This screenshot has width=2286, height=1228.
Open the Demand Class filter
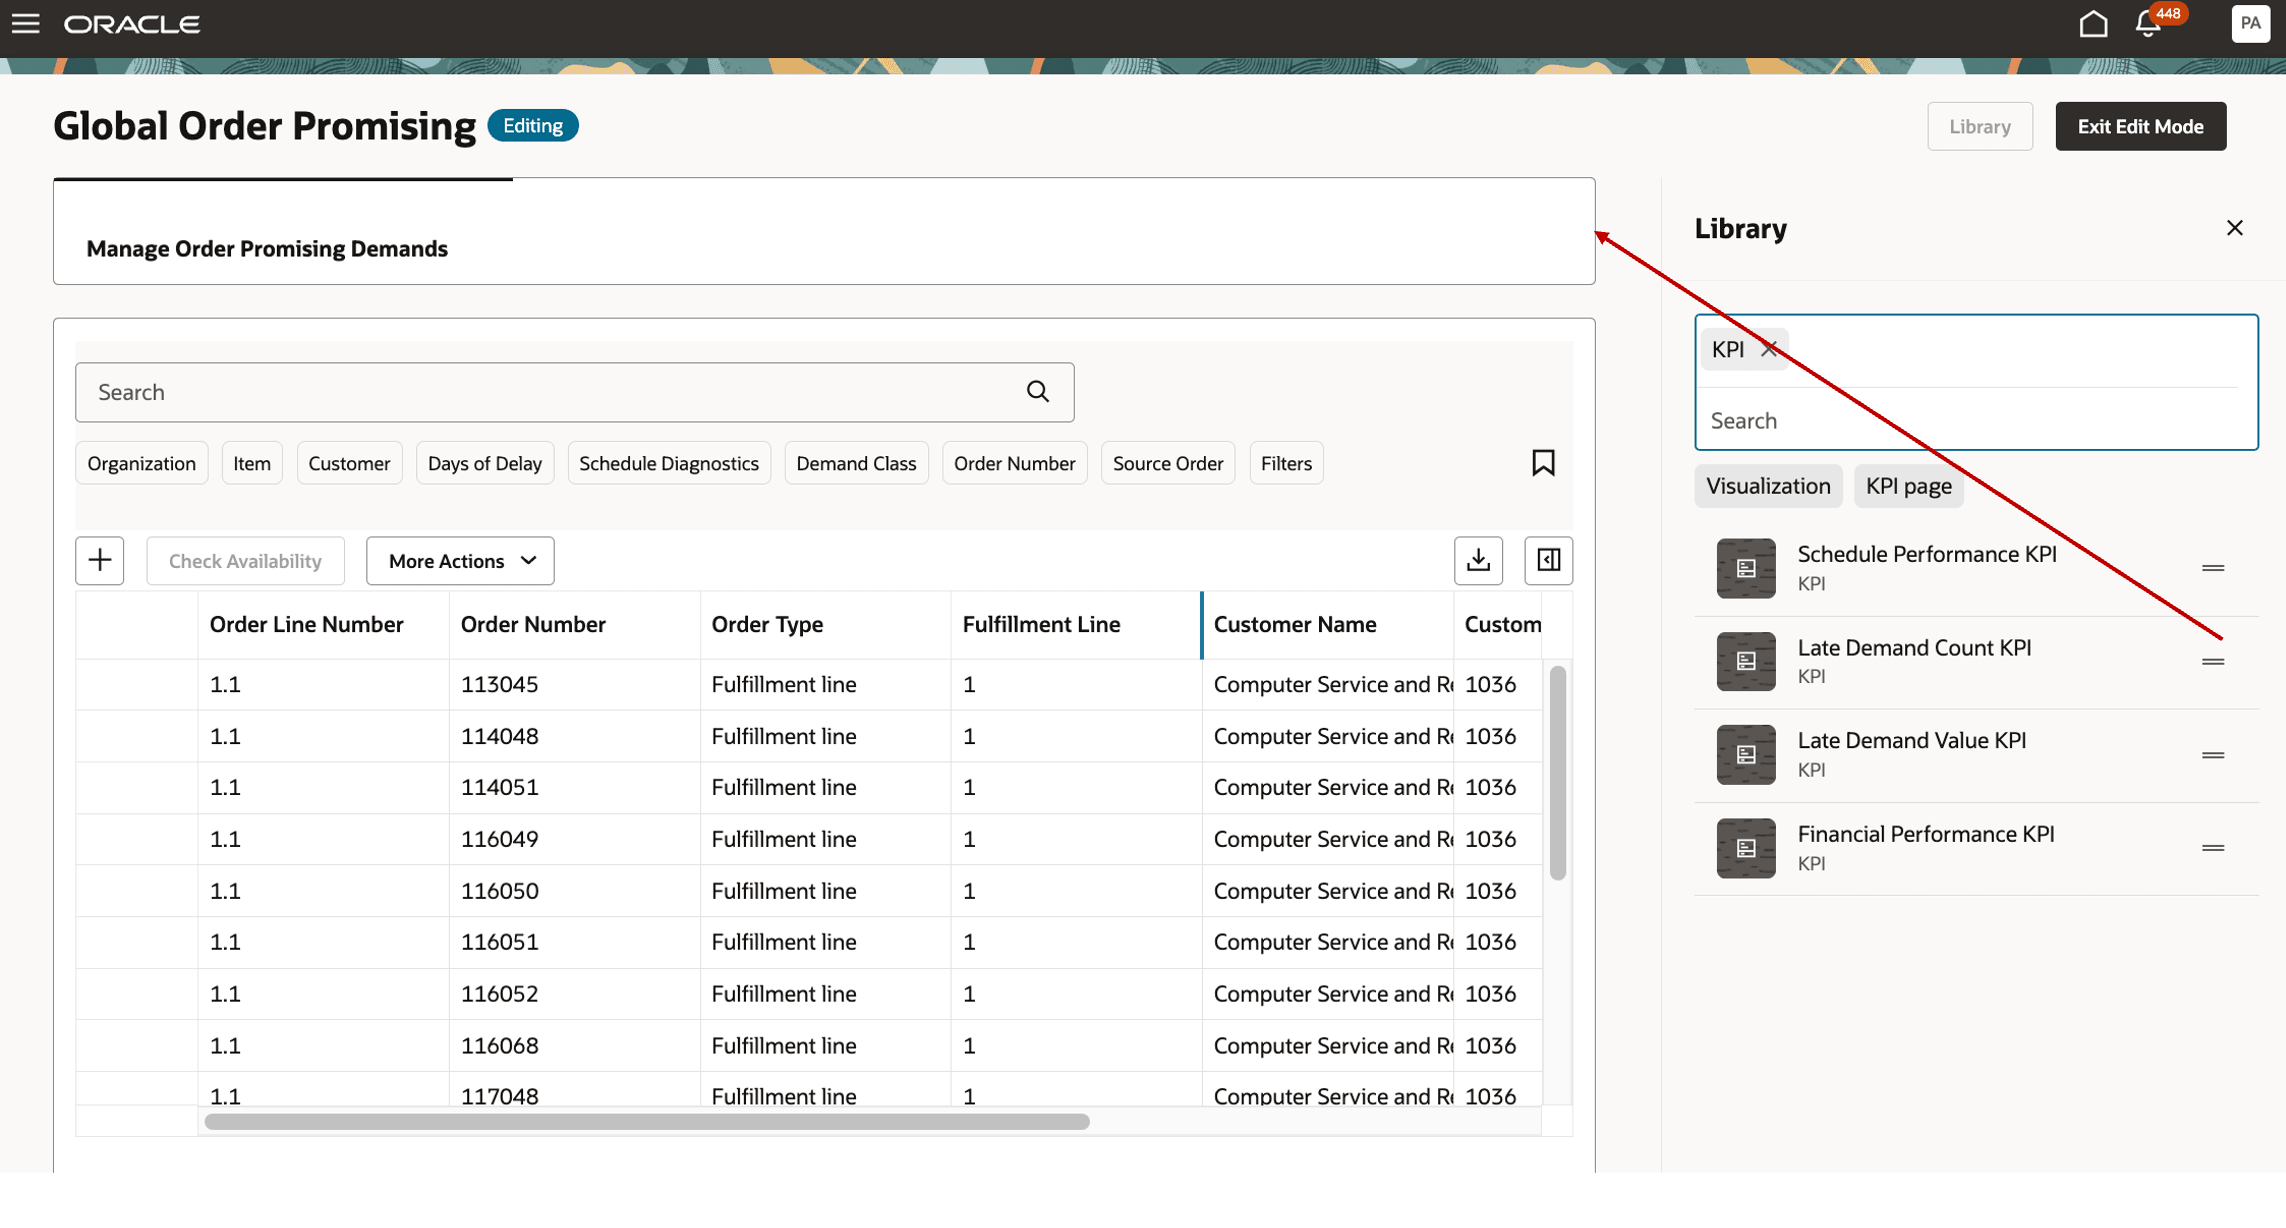coord(856,463)
